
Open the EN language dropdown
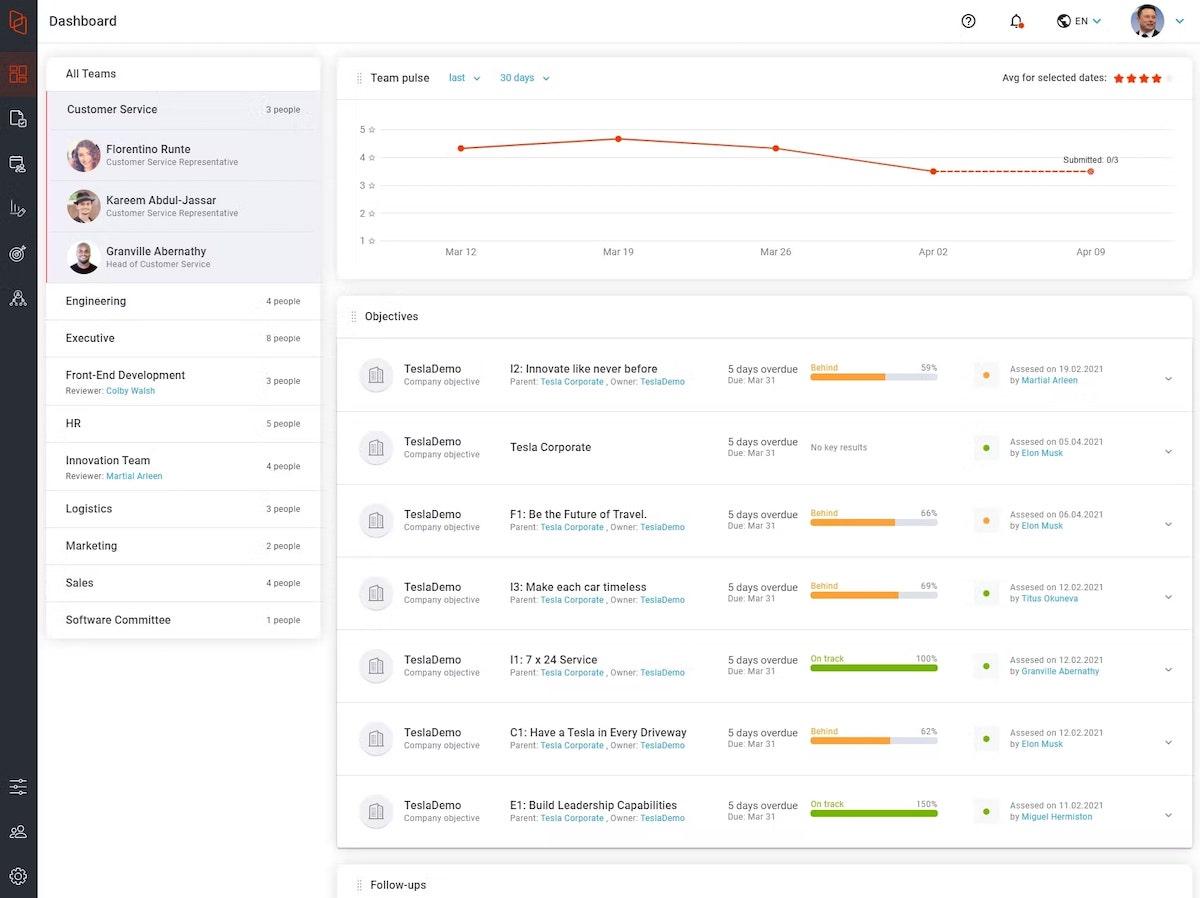click(x=1079, y=21)
